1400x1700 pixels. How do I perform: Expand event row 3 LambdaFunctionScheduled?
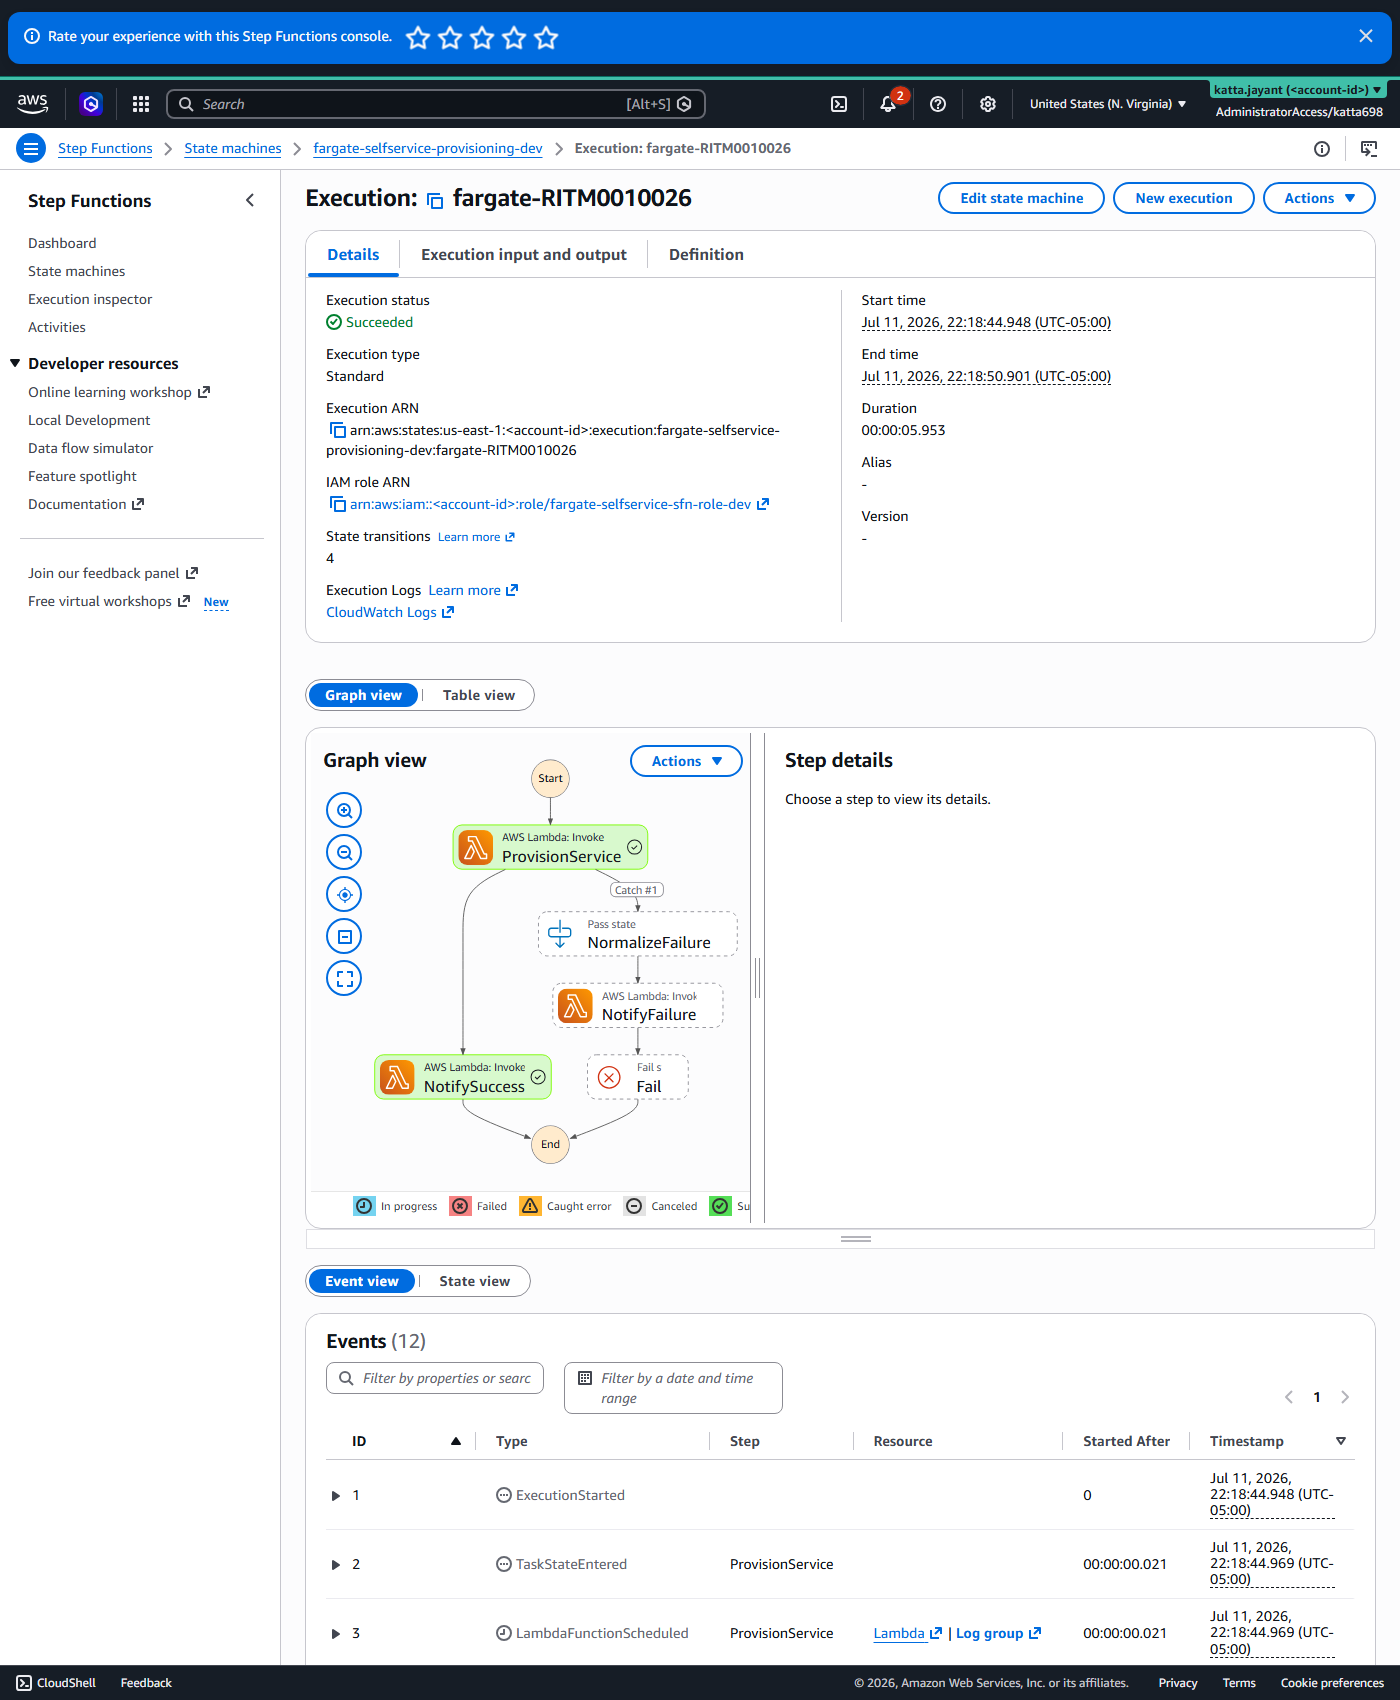(336, 1634)
